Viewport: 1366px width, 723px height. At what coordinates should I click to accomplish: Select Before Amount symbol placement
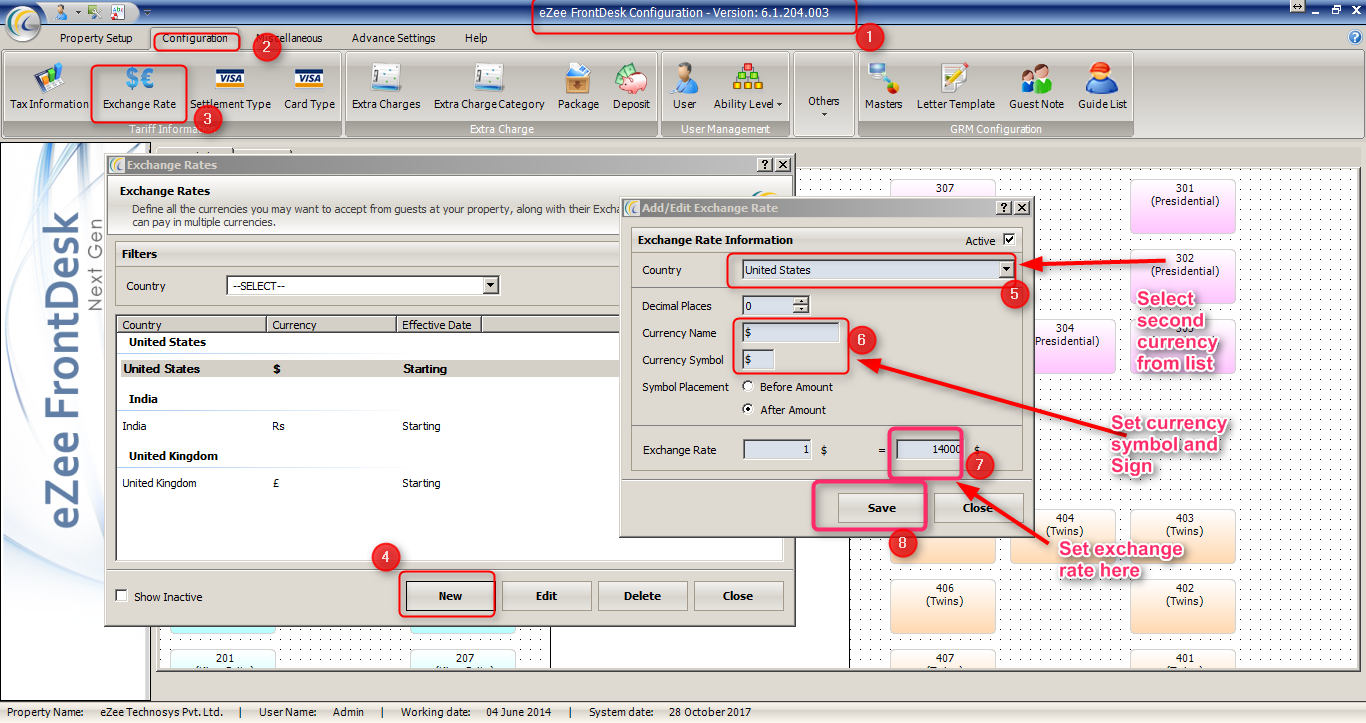[x=748, y=387]
